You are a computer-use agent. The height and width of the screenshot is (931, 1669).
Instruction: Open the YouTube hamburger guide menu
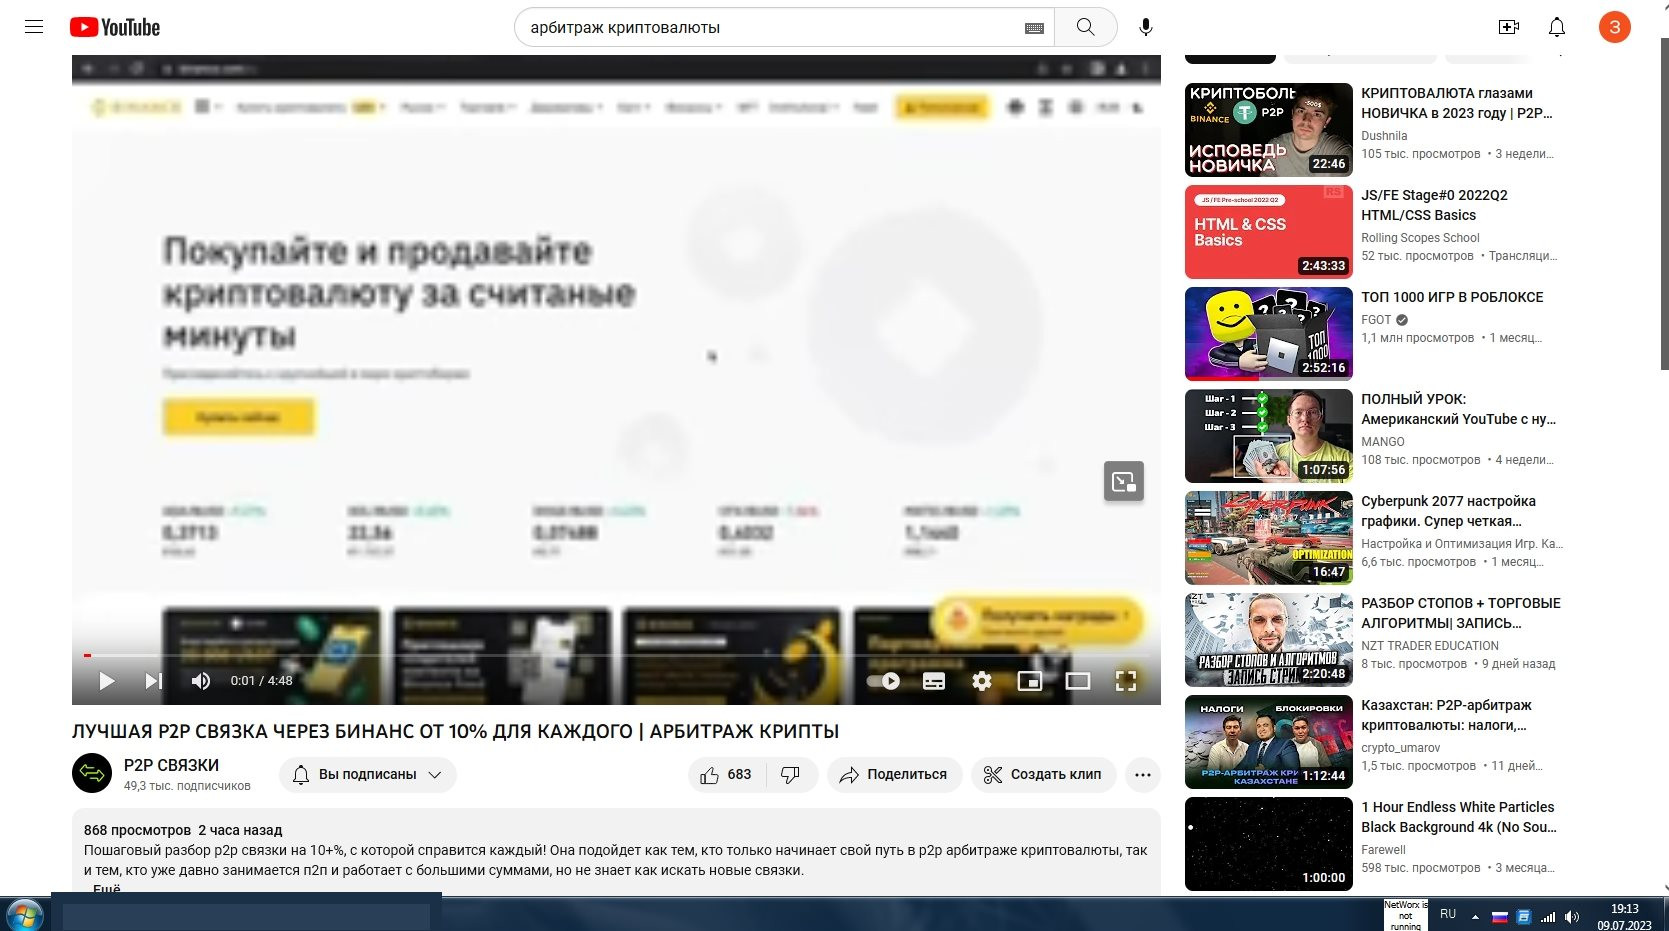click(x=34, y=27)
